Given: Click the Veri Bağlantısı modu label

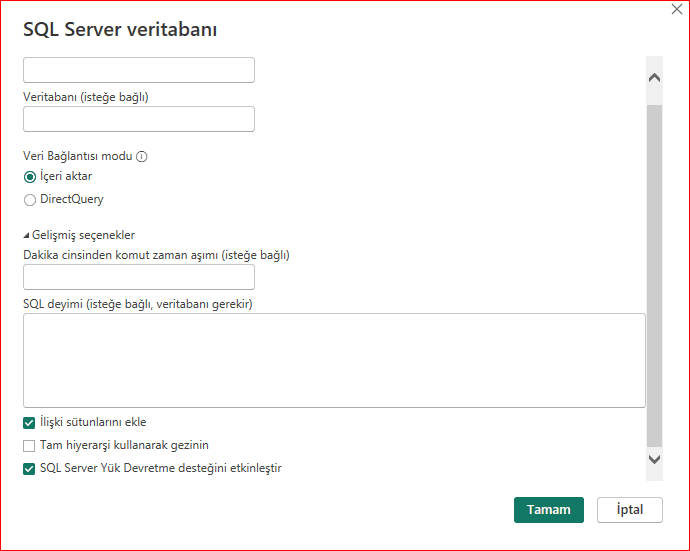Looking at the screenshot, I should [78, 157].
